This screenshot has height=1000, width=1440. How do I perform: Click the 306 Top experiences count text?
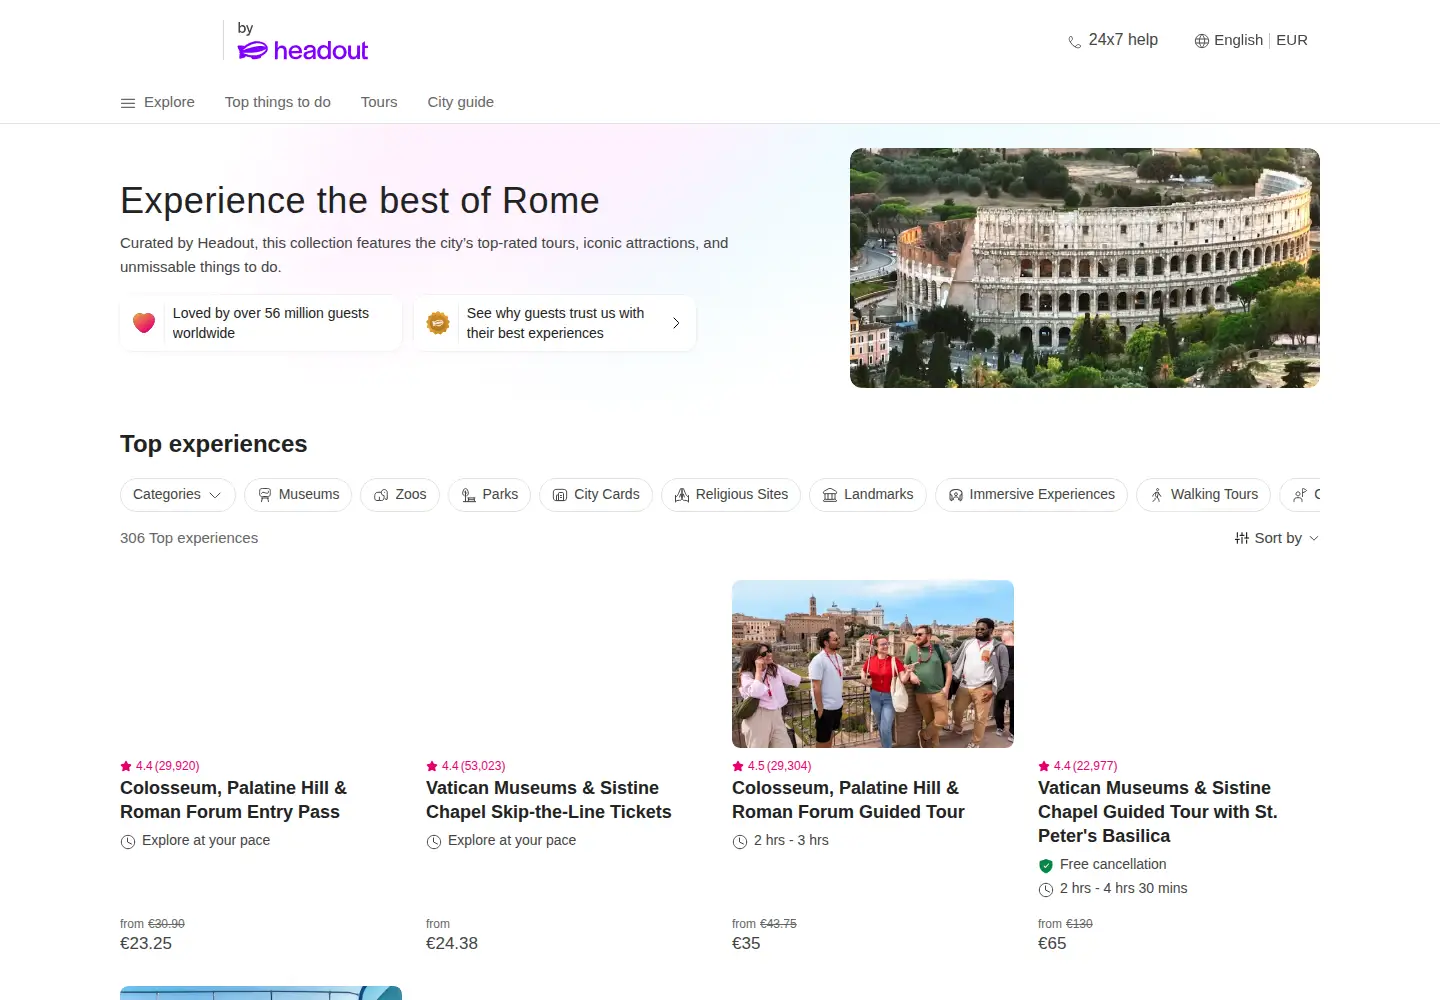[x=189, y=538]
